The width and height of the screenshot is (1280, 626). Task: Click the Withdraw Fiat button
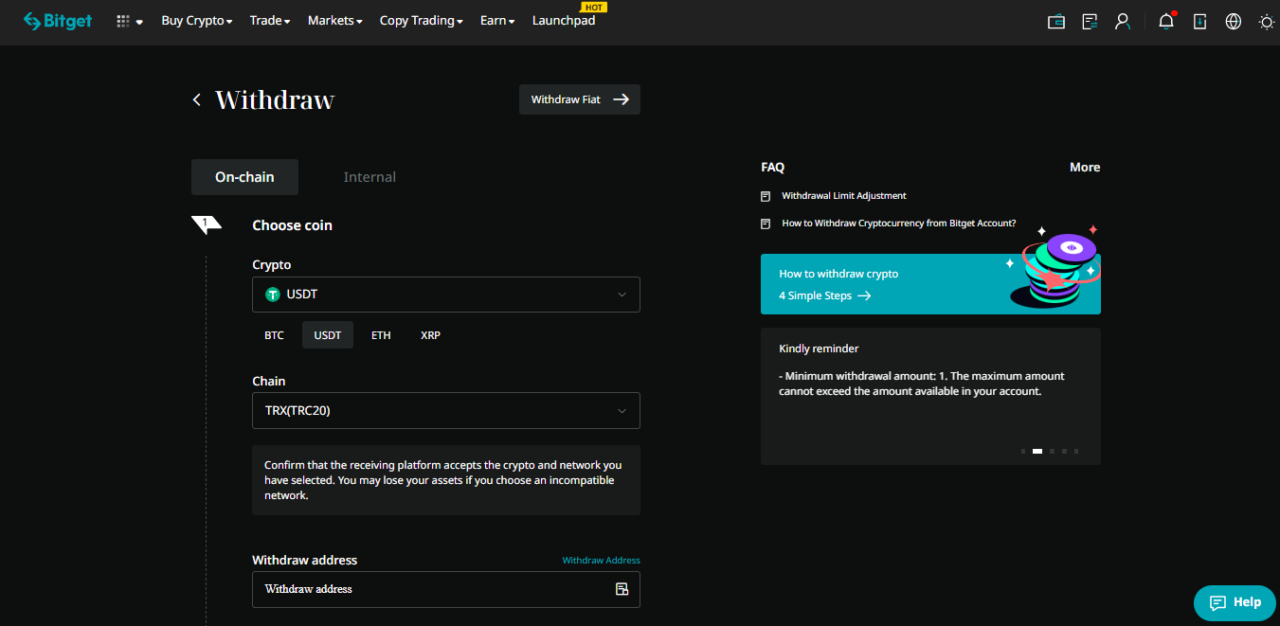pyautogui.click(x=579, y=99)
